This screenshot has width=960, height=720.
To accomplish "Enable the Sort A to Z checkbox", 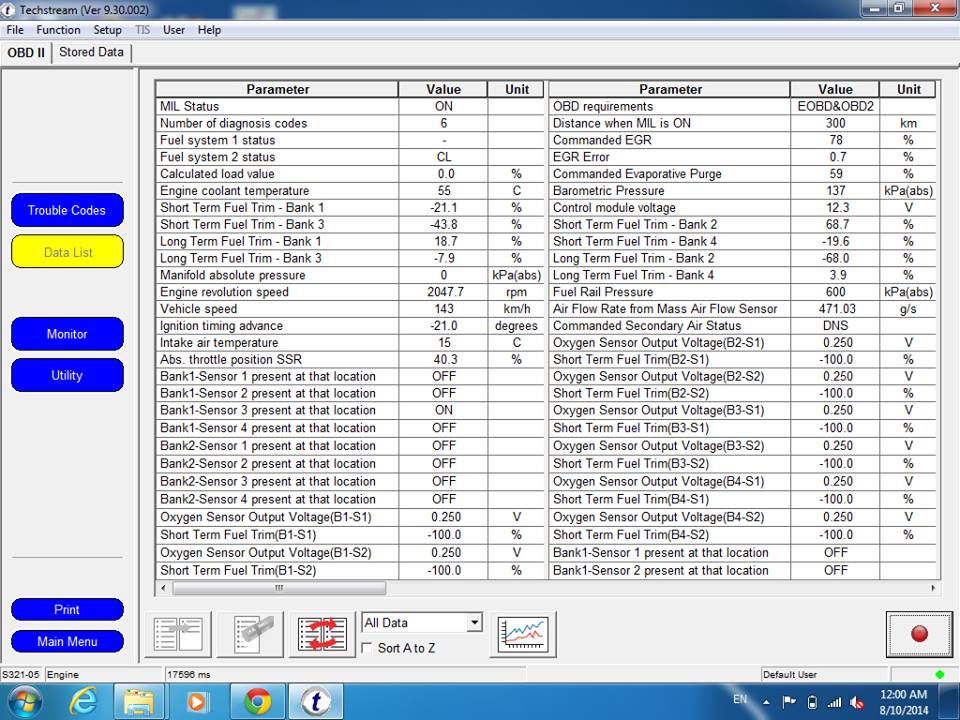I will [367, 648].
